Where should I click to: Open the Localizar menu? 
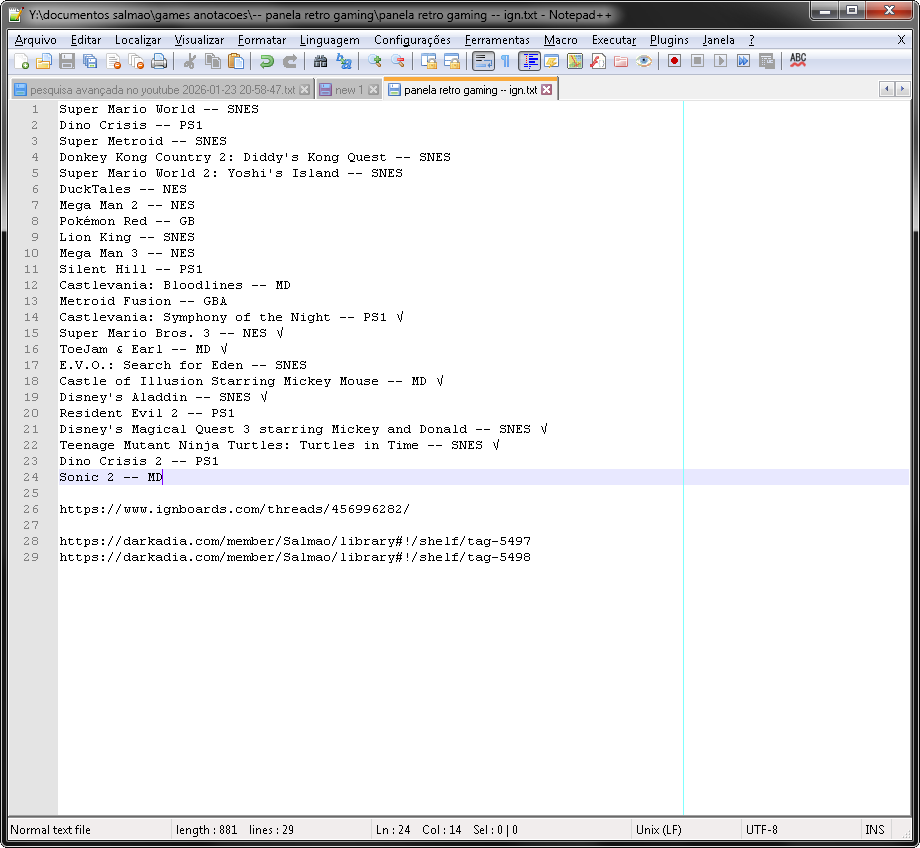pos(138,40)
